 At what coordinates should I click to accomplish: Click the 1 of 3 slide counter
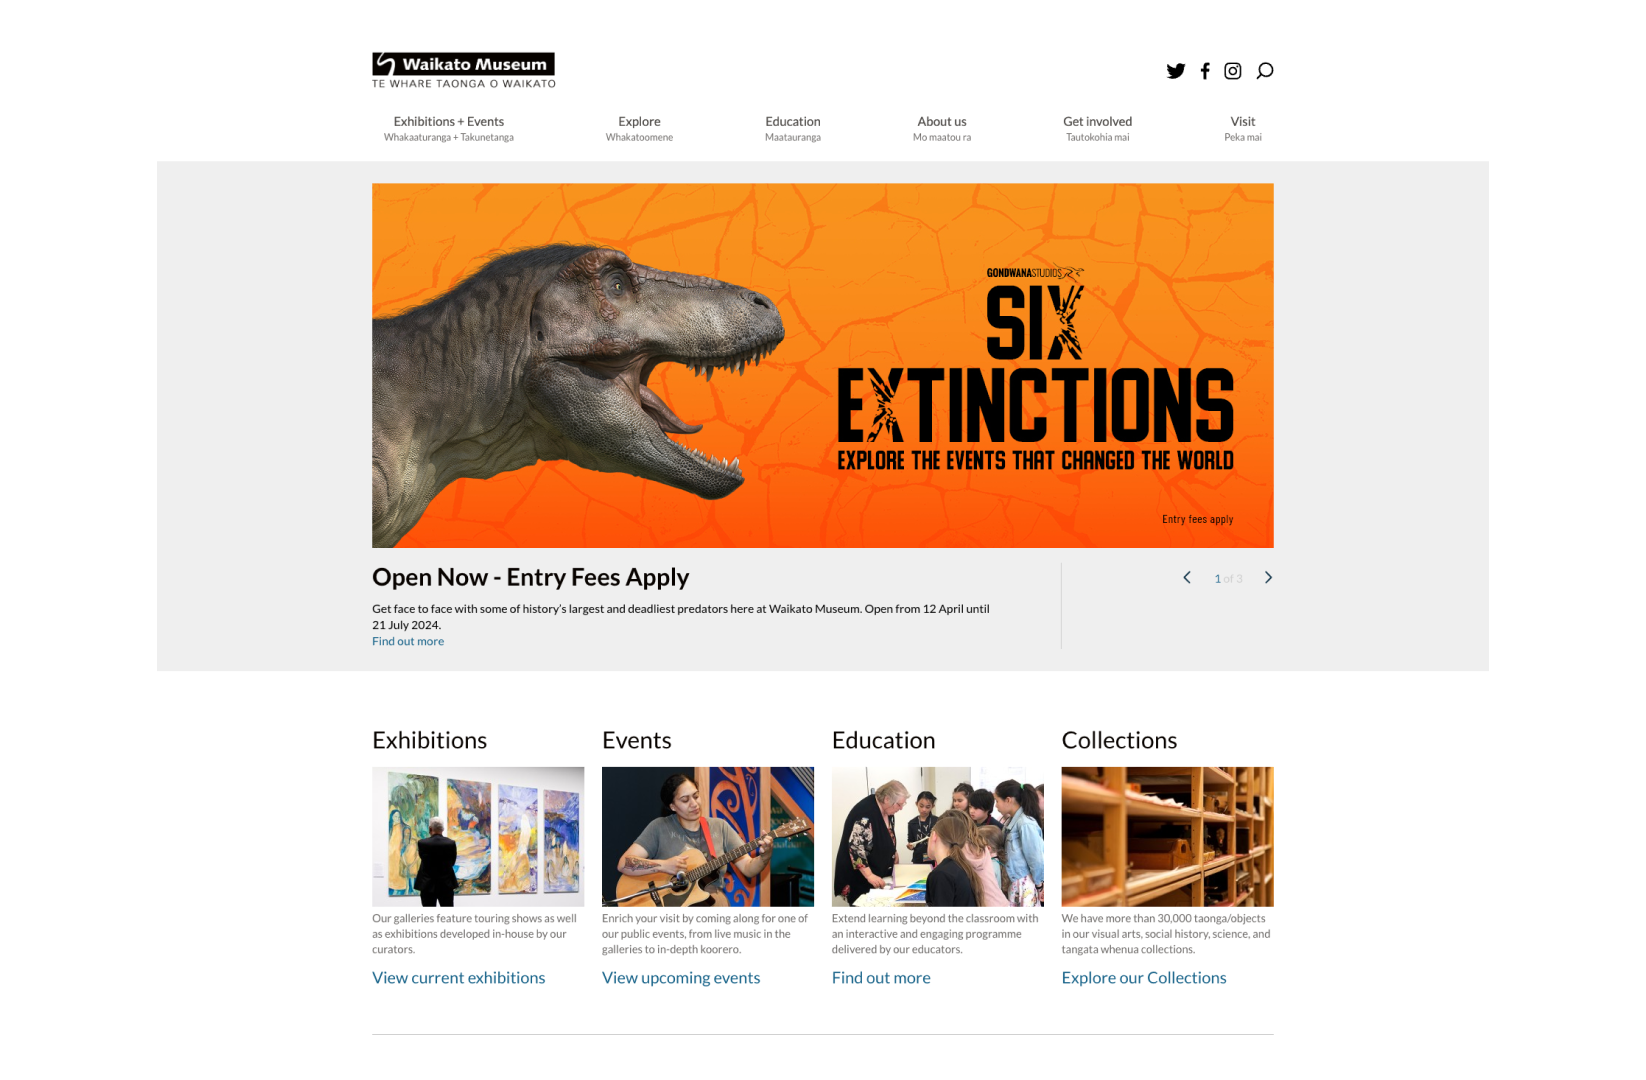point(1228,579)
